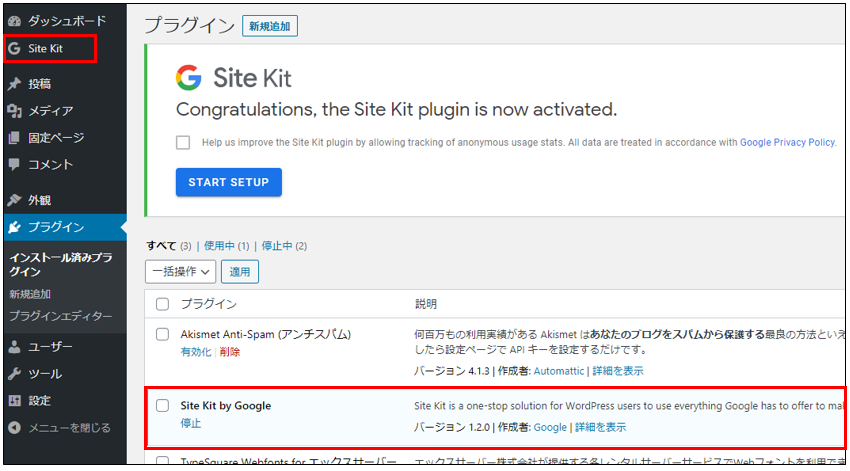Viewport: 850px width, 471px height.
Task: Click the settings sliders icon for 設定
Action: coord(15,401)
